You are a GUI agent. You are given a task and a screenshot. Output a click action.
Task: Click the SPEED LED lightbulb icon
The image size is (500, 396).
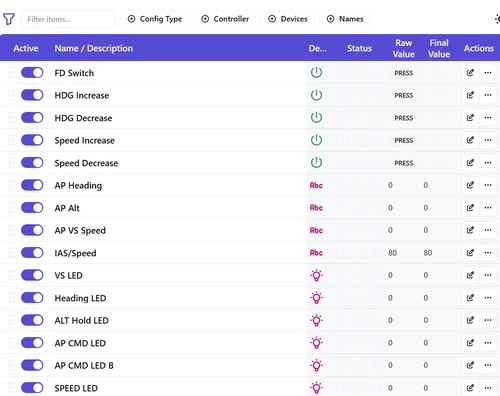316,388
